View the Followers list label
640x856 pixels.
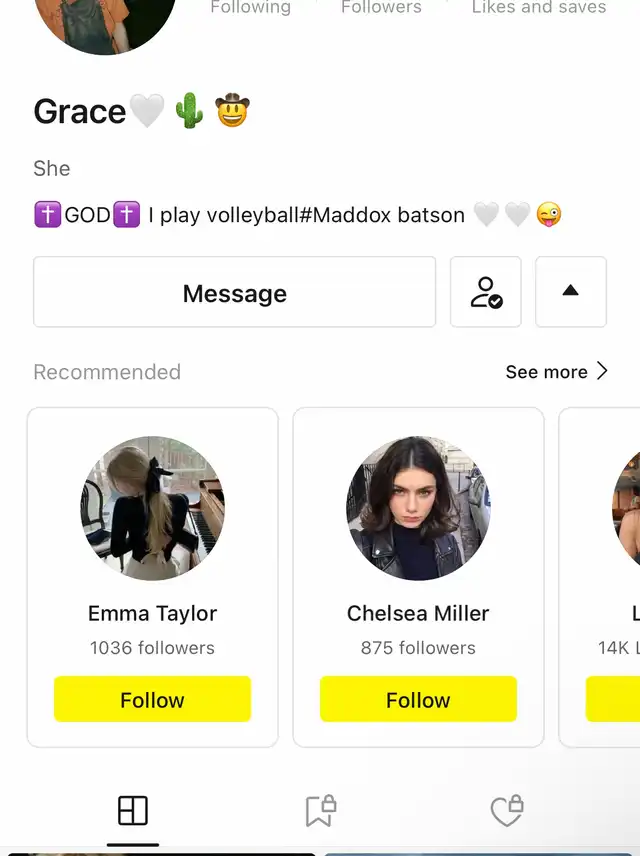(381, 7)
